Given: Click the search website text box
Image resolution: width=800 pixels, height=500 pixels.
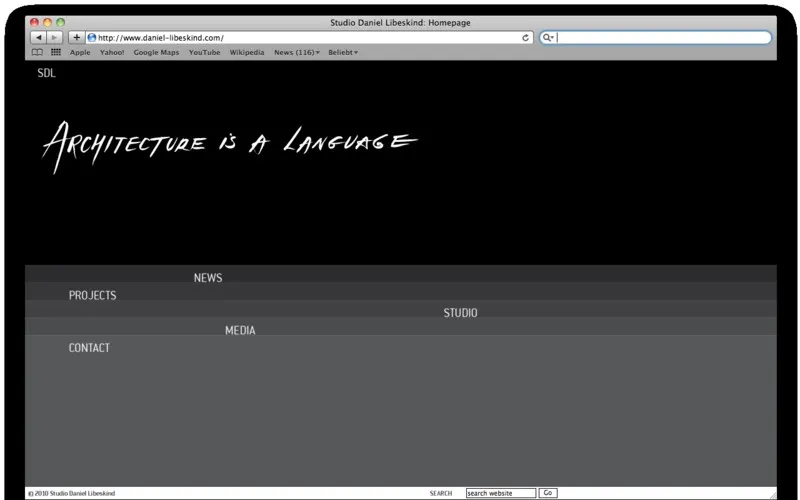Looking at the screenshot, I should point(501,493).
